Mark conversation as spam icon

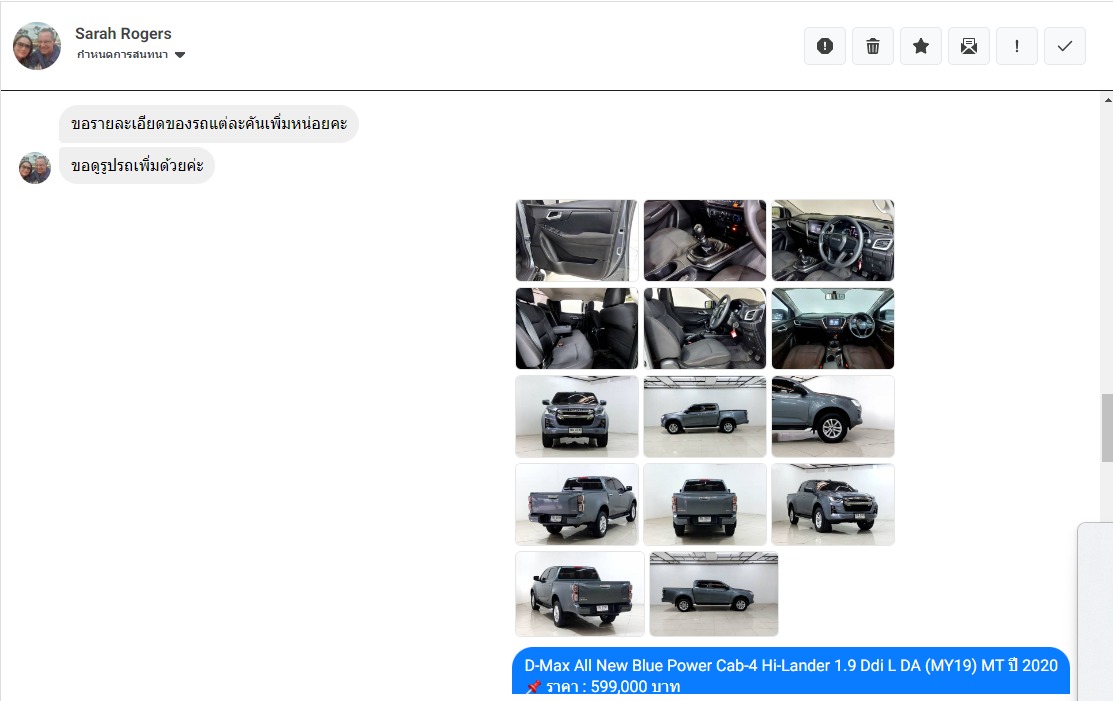pyautogui.click(x=825, y=46)
